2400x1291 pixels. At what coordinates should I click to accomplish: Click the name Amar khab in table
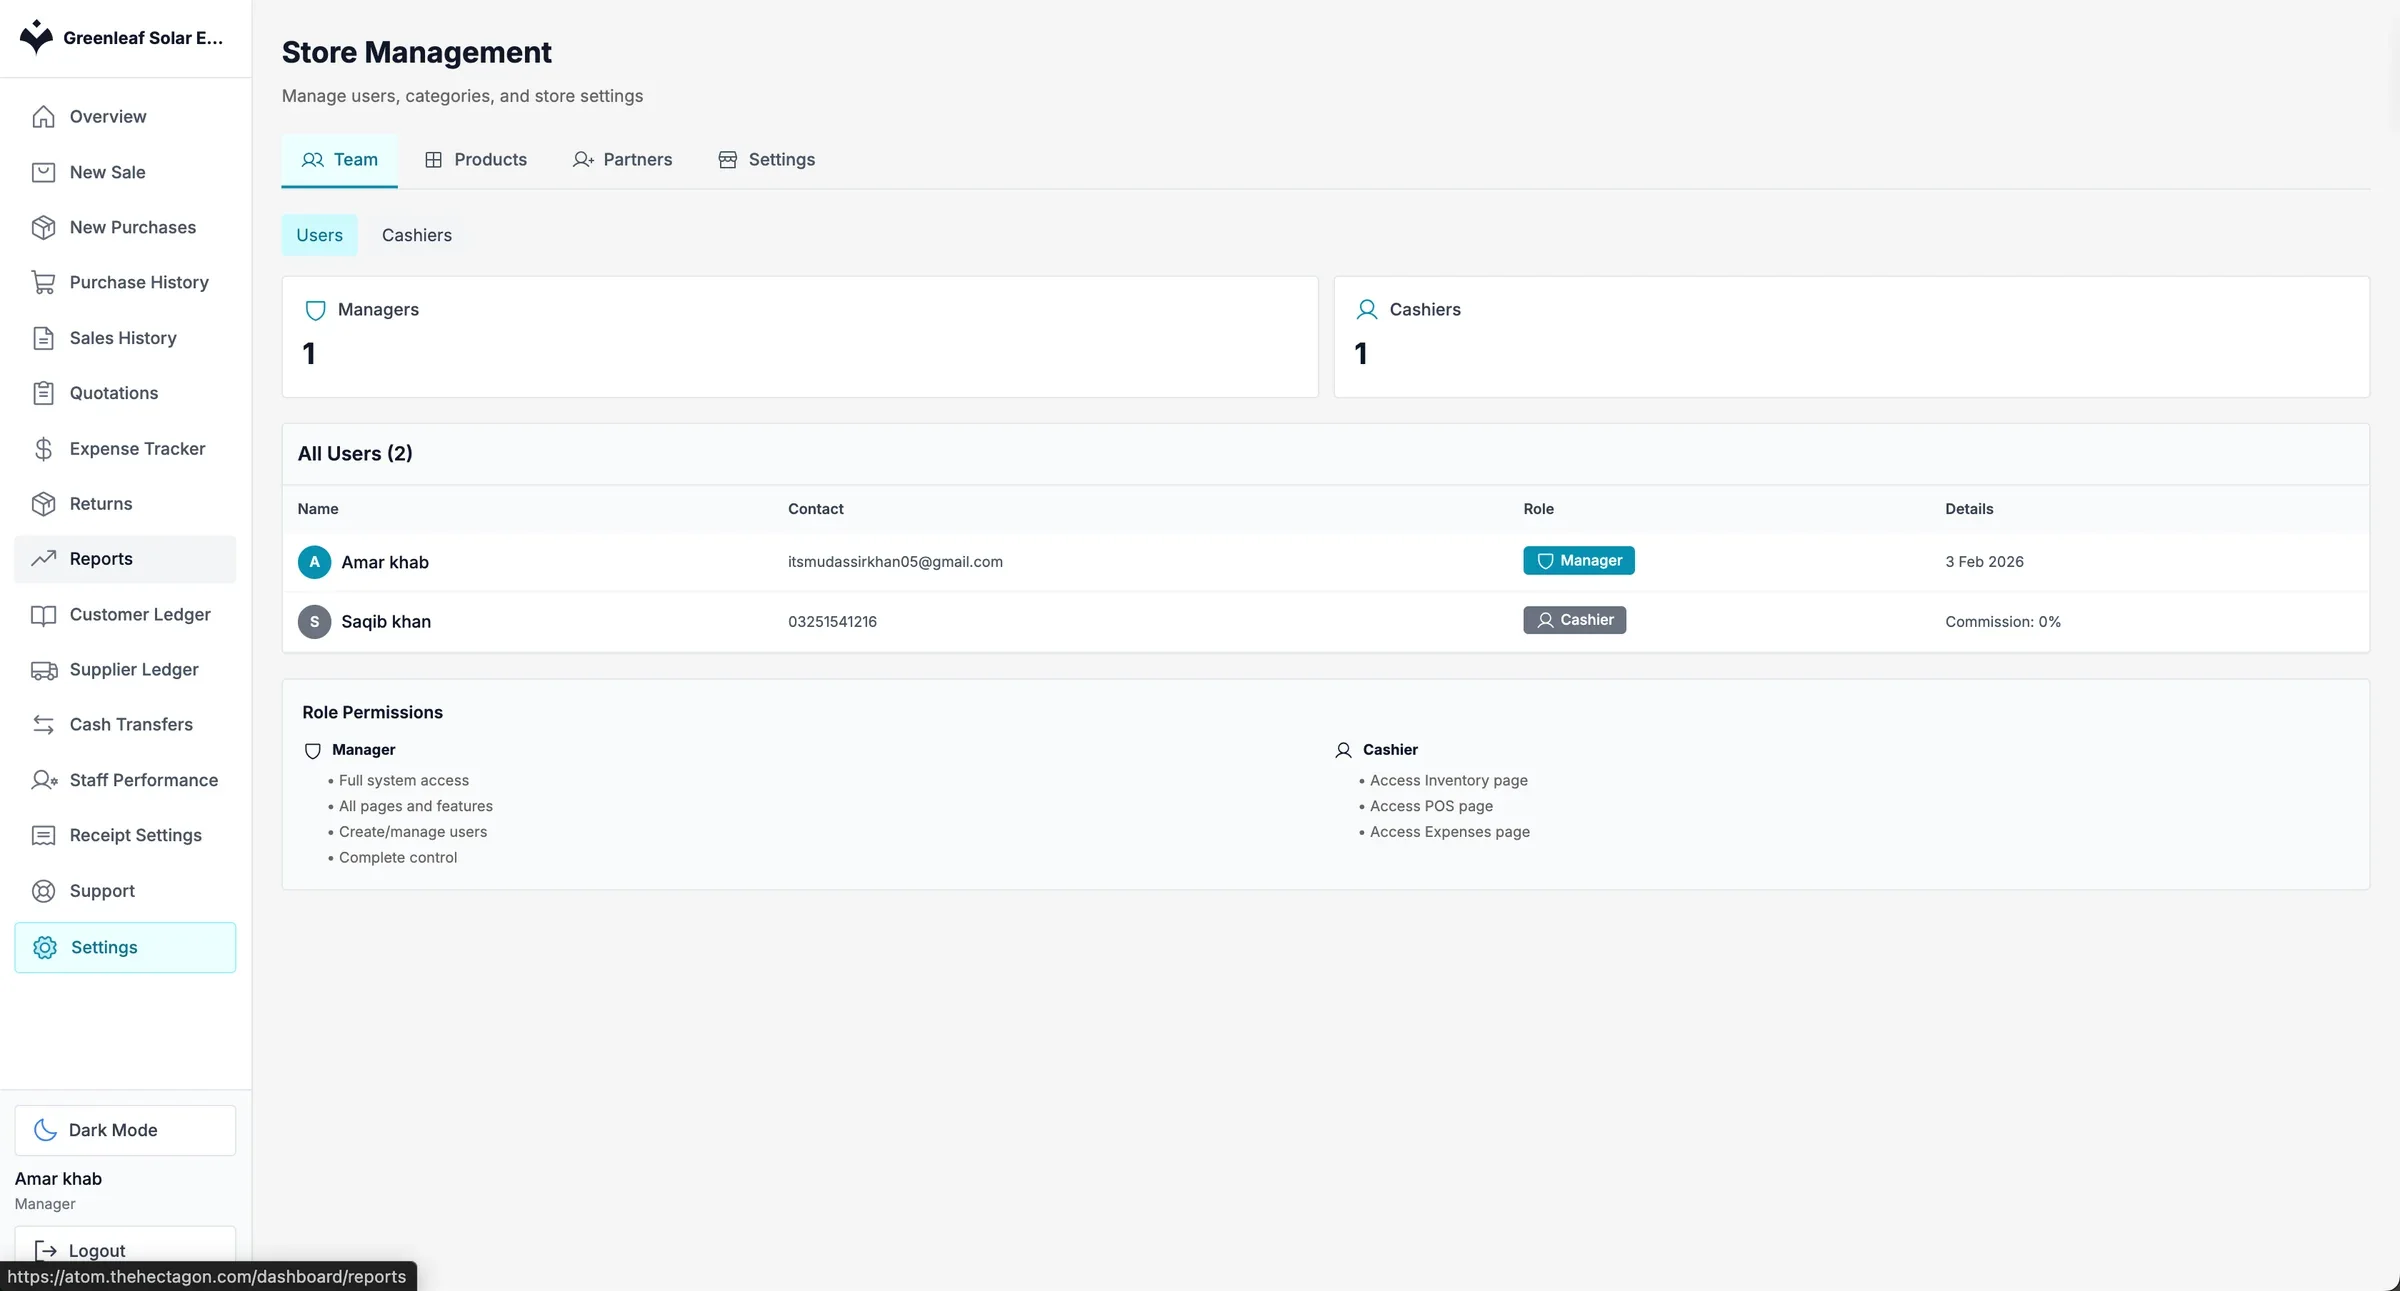[x=385, y=563]
